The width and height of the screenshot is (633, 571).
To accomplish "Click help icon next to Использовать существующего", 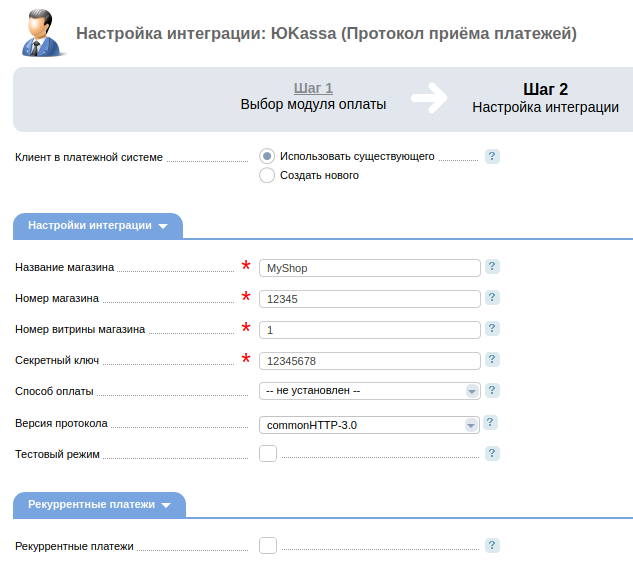I will point(492,156).
